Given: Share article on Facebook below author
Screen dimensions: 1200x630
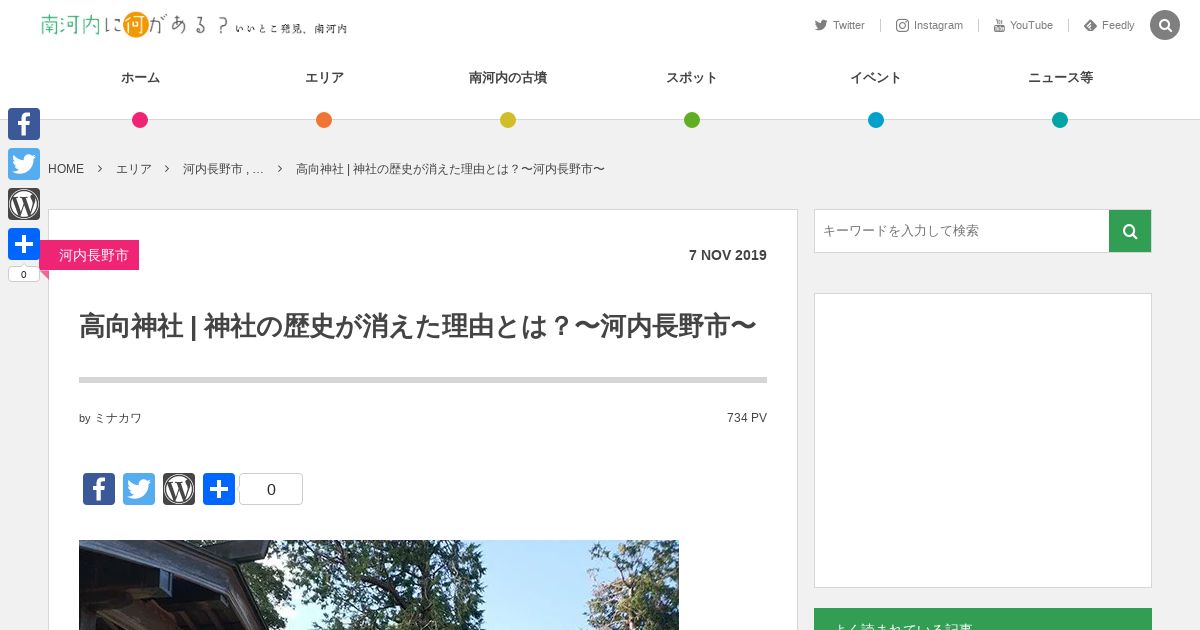Looking at the screenshot, I should tap(99, 489).
